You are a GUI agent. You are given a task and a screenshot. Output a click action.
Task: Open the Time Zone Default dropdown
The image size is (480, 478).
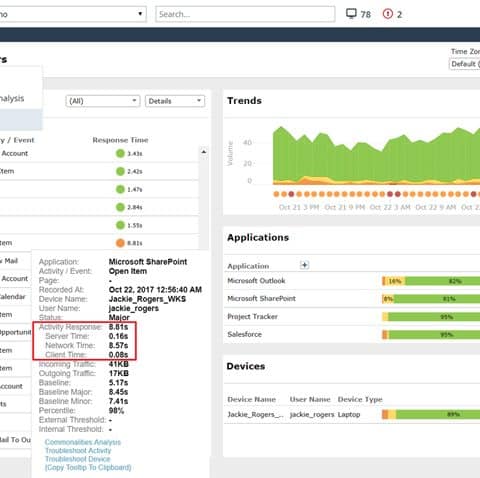(x=465, y=64)
